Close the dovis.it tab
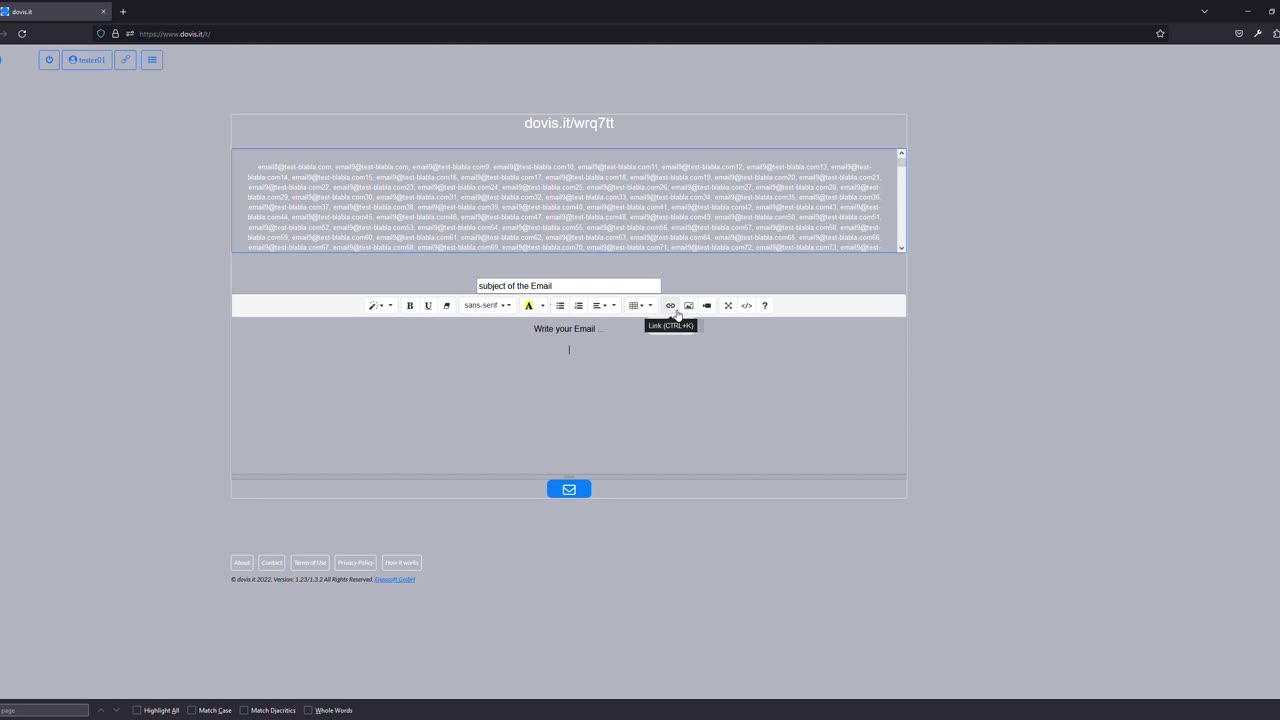 103,12
